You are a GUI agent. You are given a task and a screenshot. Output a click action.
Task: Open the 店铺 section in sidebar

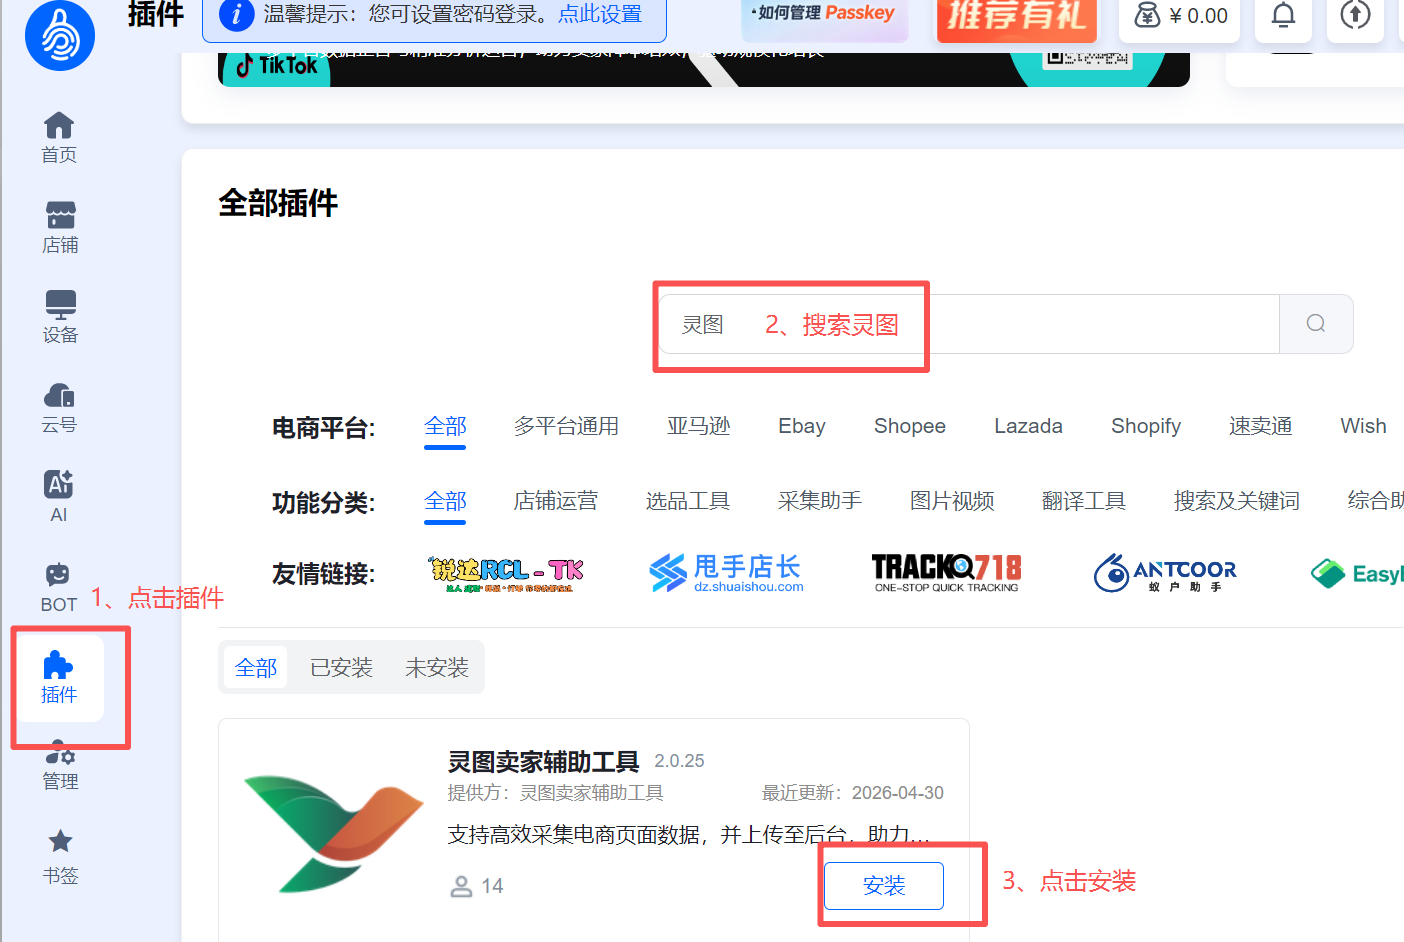coord(59,227)
